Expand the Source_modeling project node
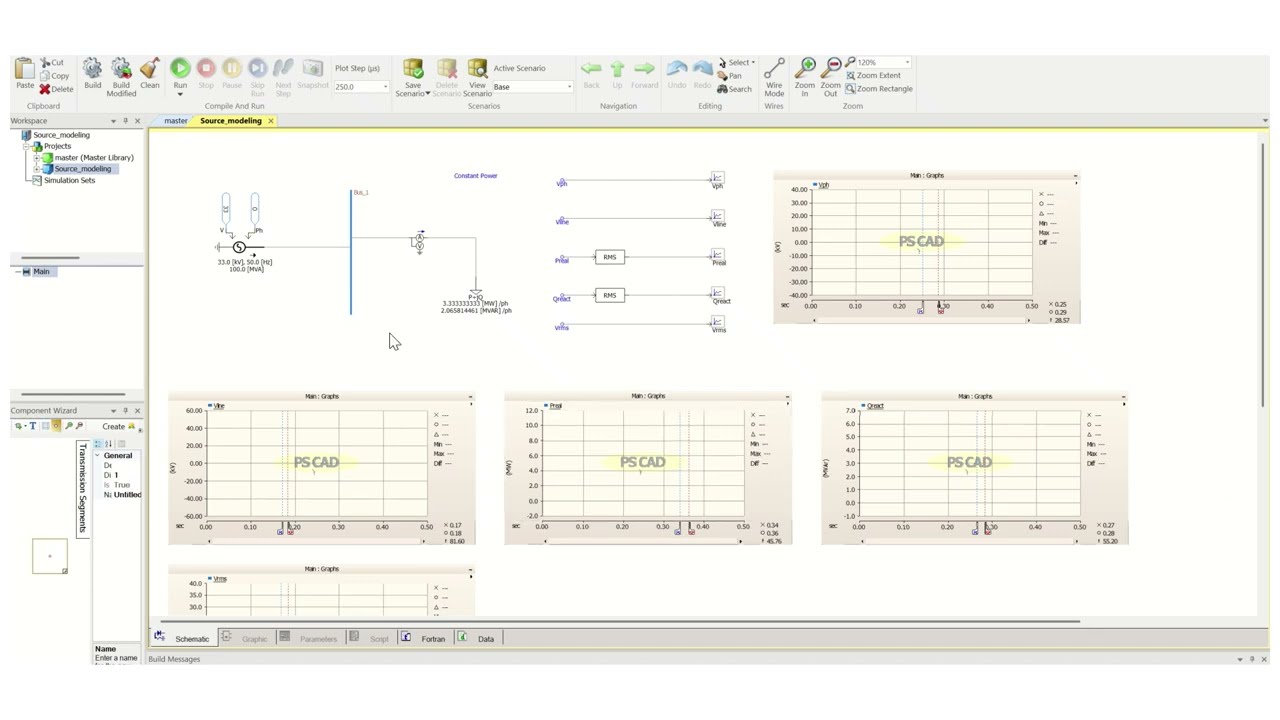This screenshot has height=720, width=1280. (x=36, y=169)
